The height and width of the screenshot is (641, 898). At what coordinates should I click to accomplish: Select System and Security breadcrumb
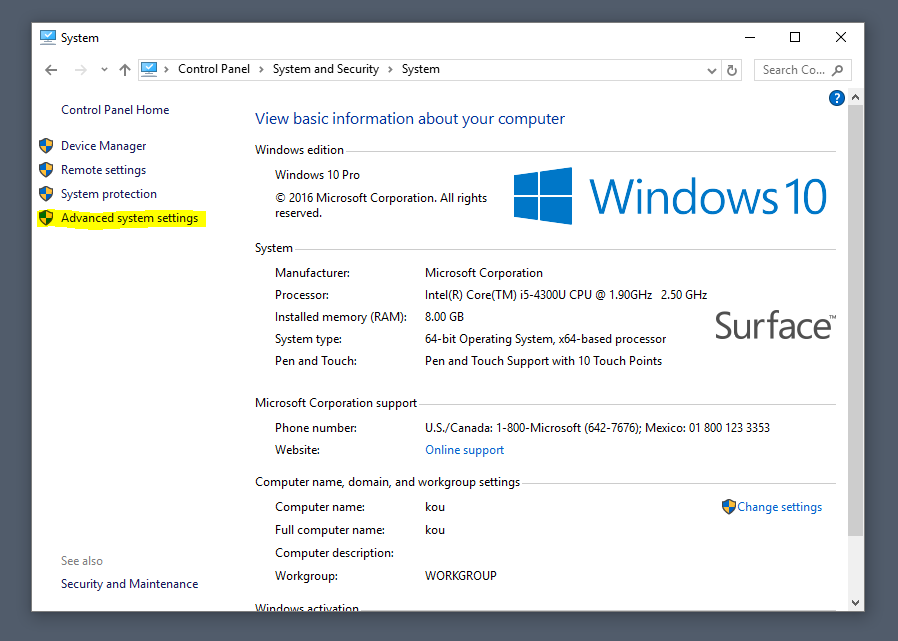(326, 69)
